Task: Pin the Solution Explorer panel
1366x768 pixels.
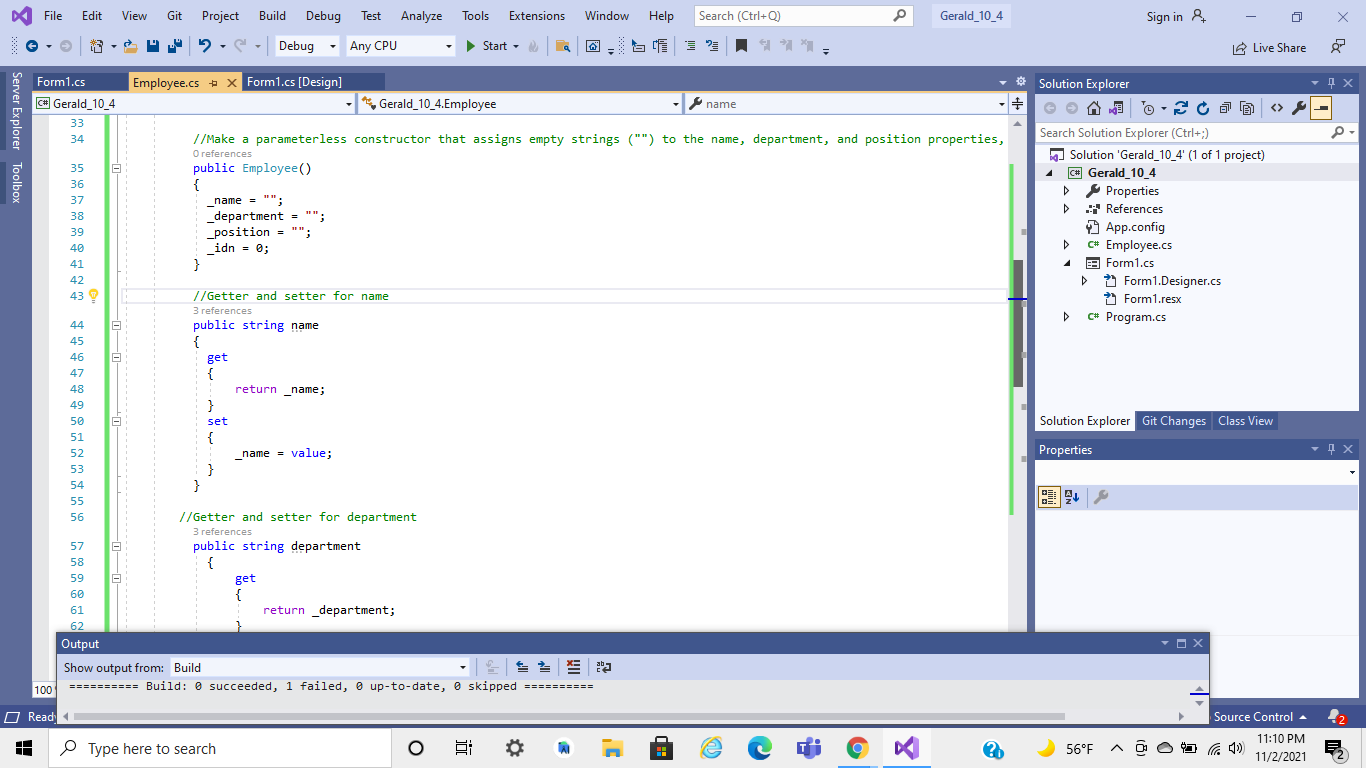Action: click(x=1331, y=83)
